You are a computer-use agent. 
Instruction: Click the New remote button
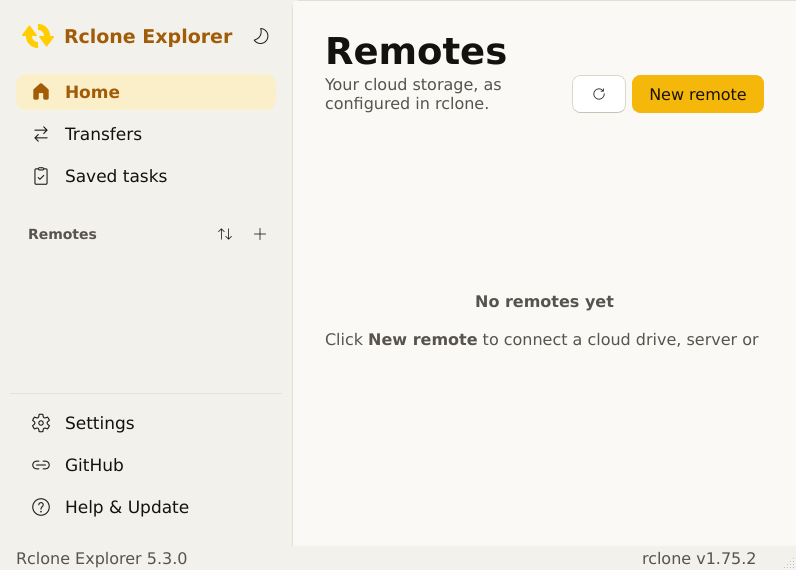click(x=698, y=94)
